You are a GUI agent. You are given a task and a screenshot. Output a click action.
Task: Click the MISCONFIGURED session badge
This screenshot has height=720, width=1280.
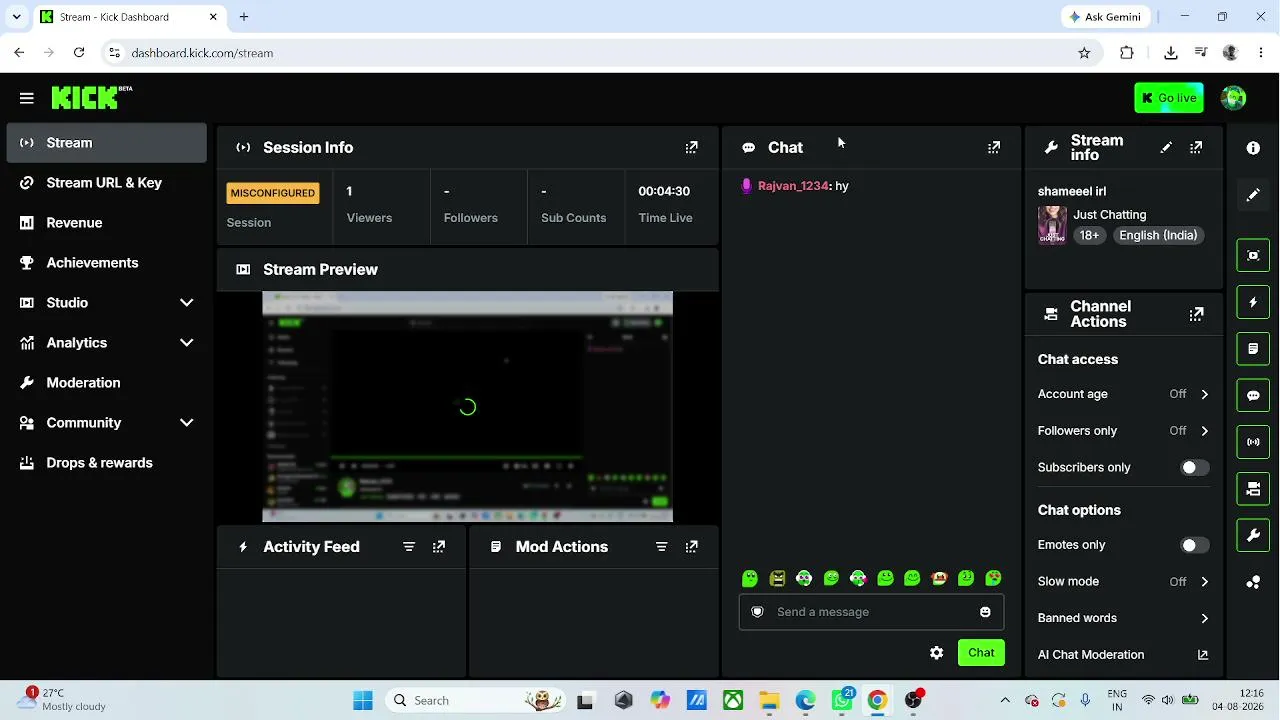pos(273,193)
